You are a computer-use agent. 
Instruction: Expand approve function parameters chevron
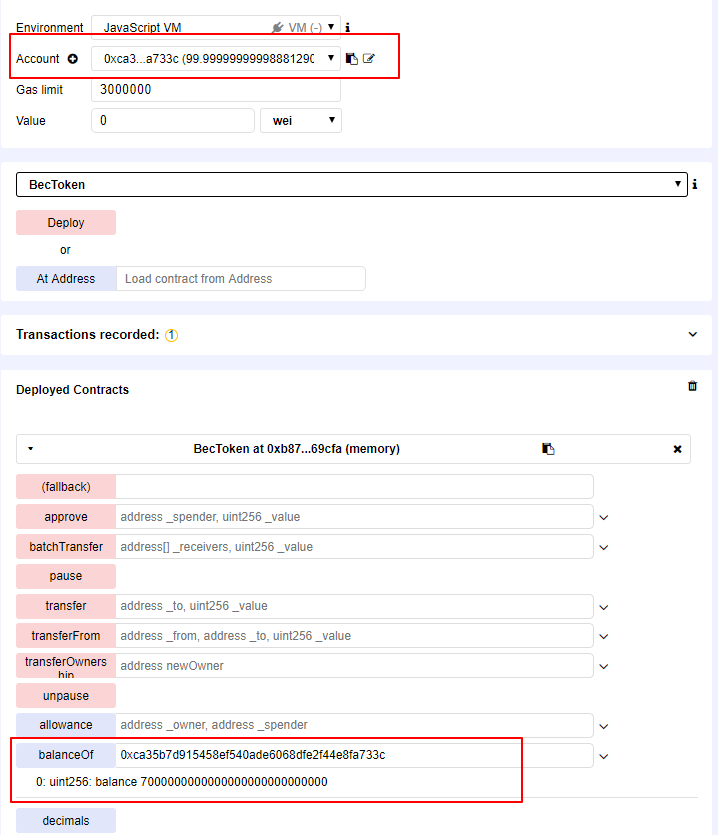pyautogui.click(x=603, y=517)
